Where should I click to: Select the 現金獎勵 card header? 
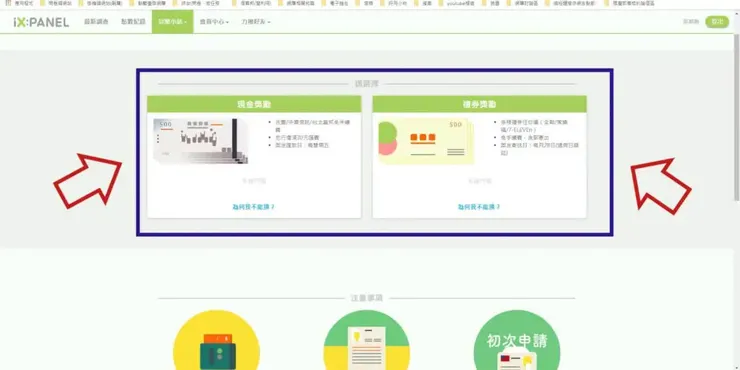click(254, 104)
